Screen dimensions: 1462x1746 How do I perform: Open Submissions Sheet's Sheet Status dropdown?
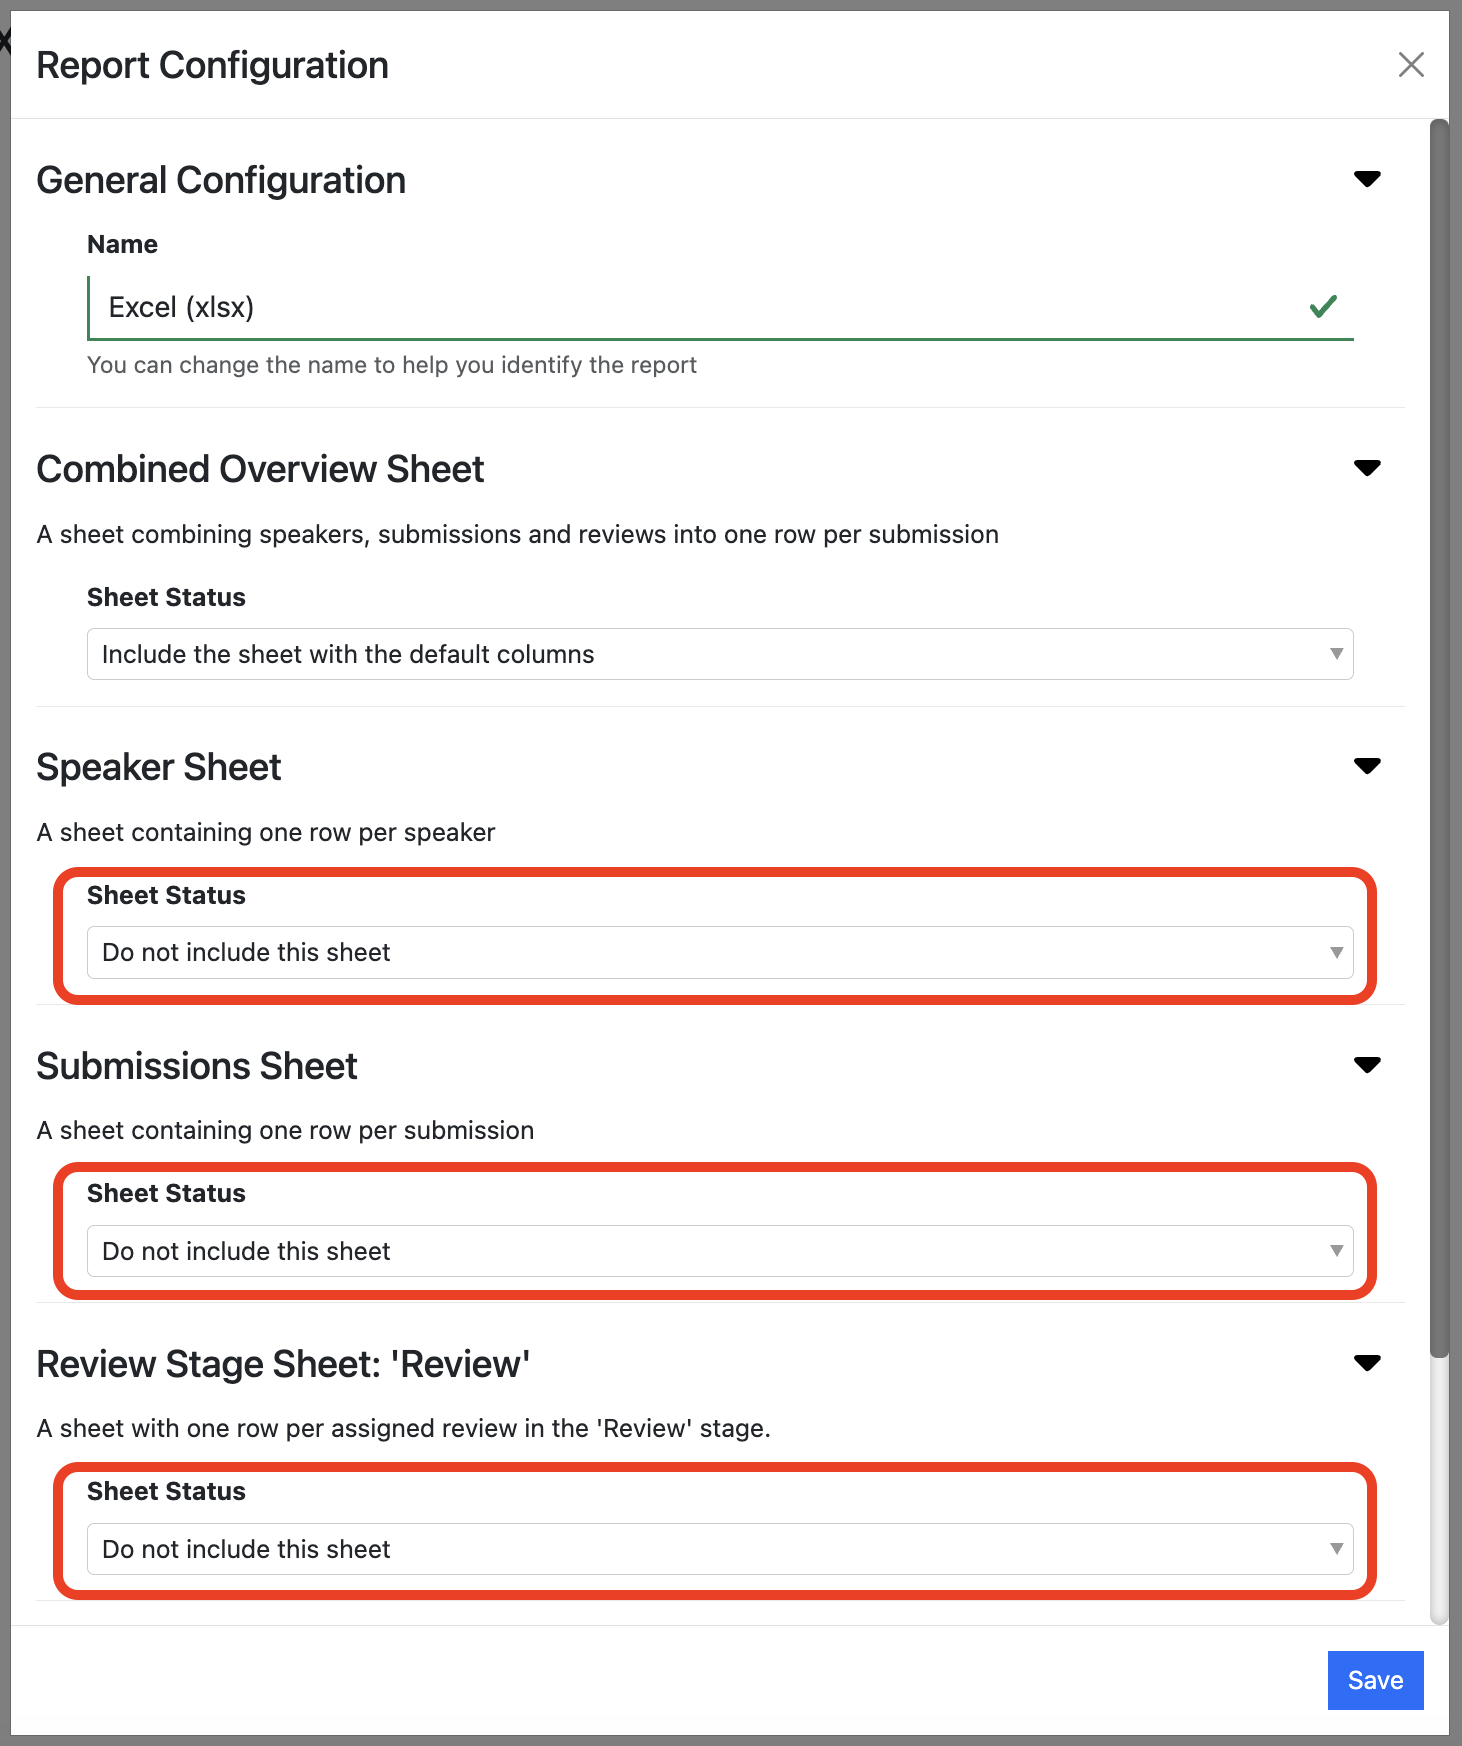719,1251
